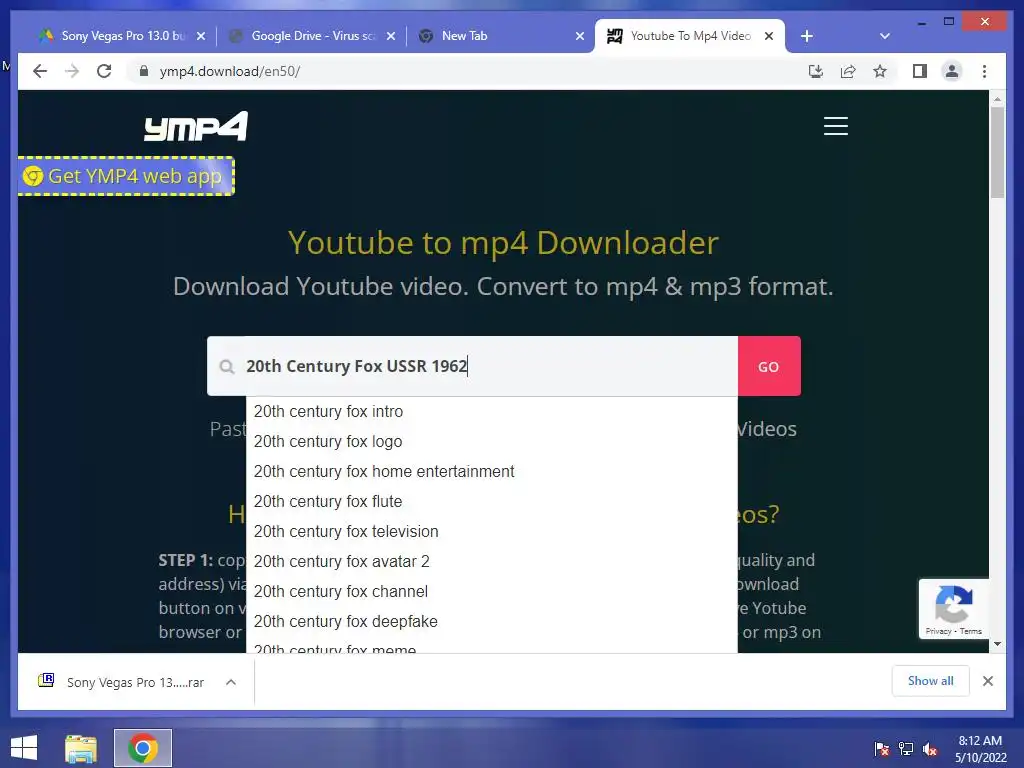Screen dimensions: 1024x768
Task: Click the muted volume tray icon
Action: pos(930,749)
